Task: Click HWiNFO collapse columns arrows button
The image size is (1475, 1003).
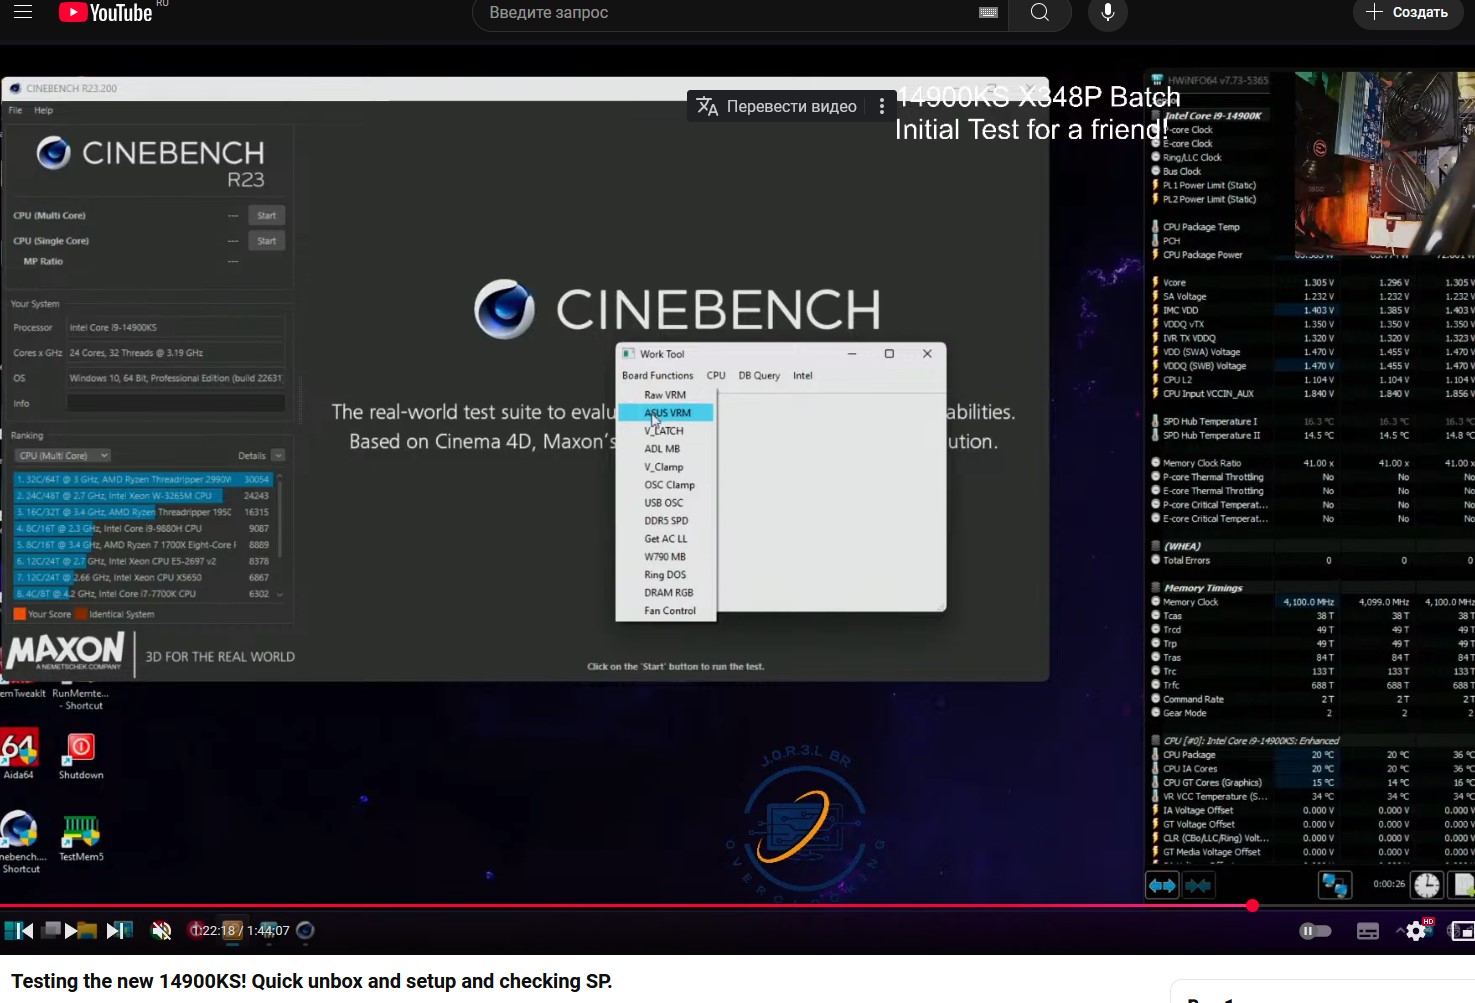Action: click(x=1198, y=885)
